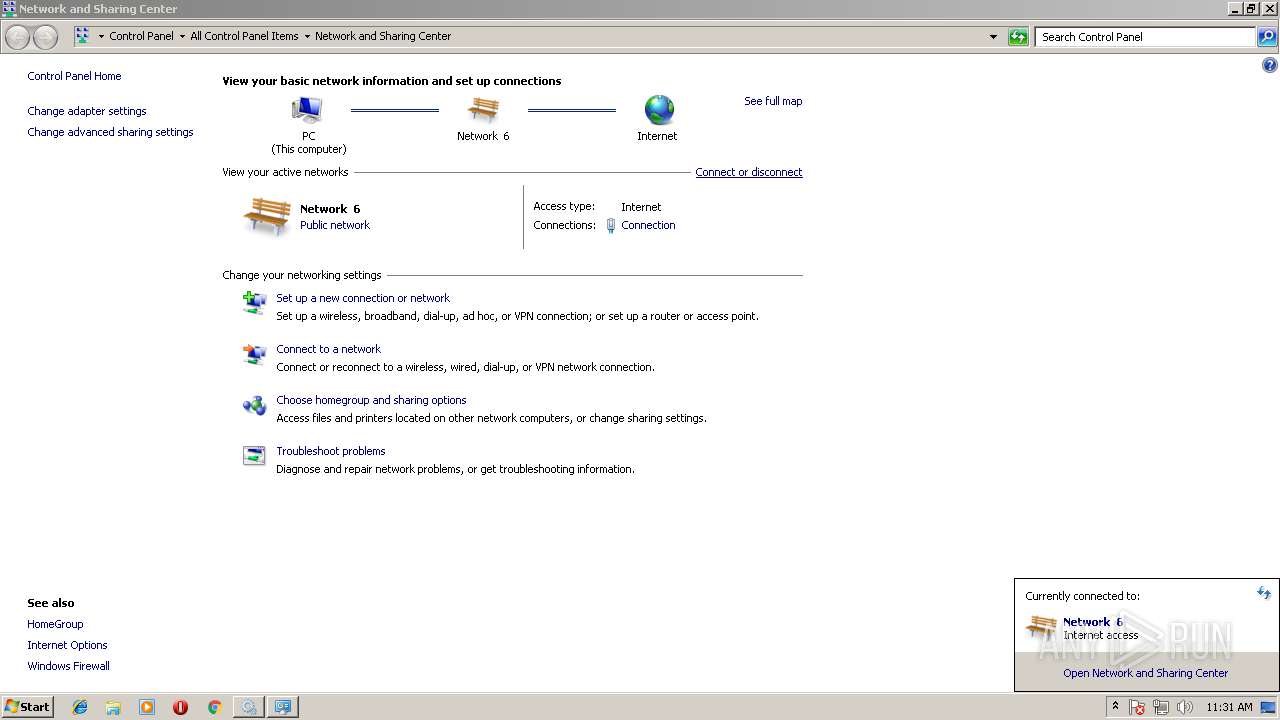1280x720 pixels.
Task: Open the address bar history dropdown
Action: [993, 37]
